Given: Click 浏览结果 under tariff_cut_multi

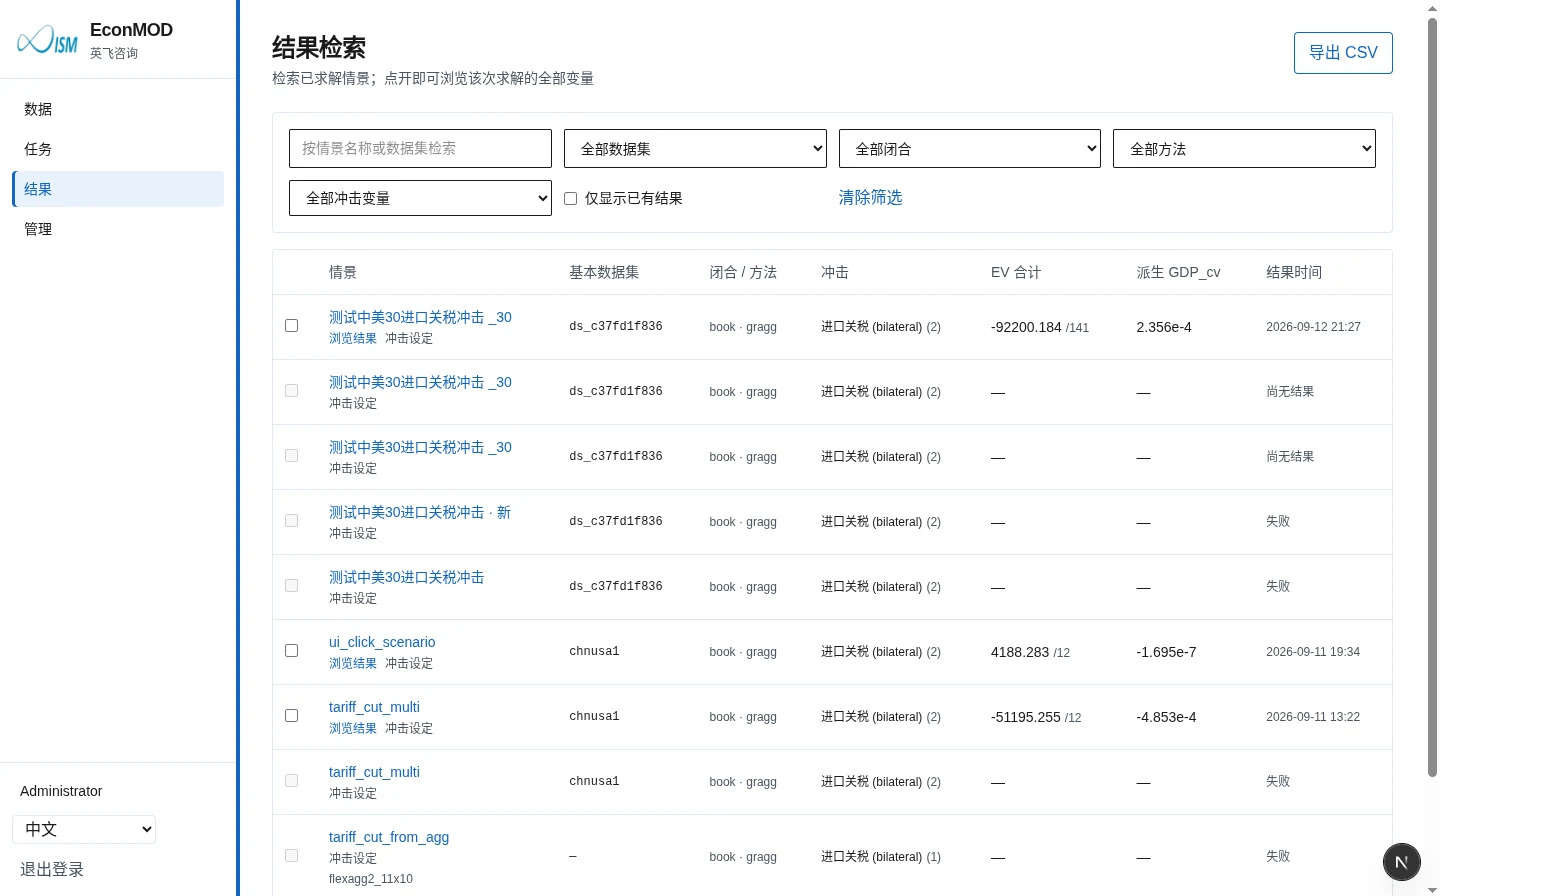Looking at the screenshot, I should [353, 728].
